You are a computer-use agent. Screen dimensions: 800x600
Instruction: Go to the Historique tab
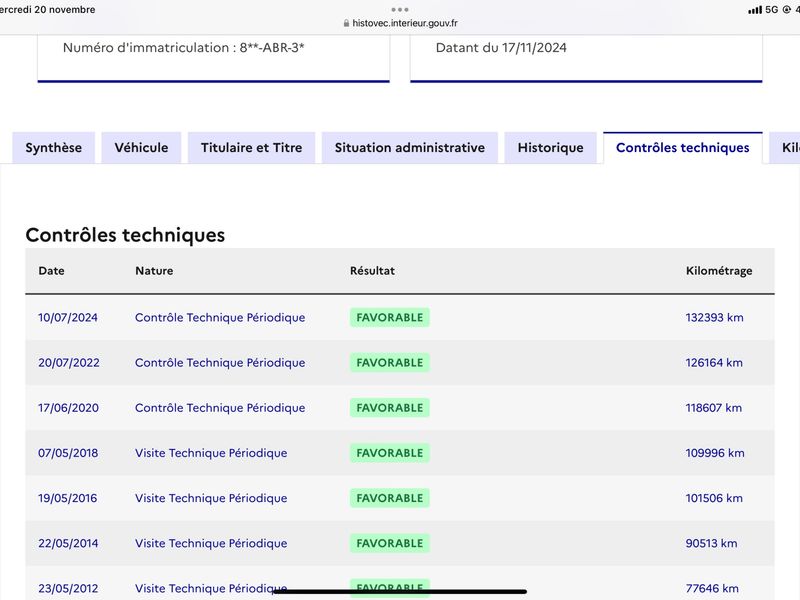pos(551,148)
